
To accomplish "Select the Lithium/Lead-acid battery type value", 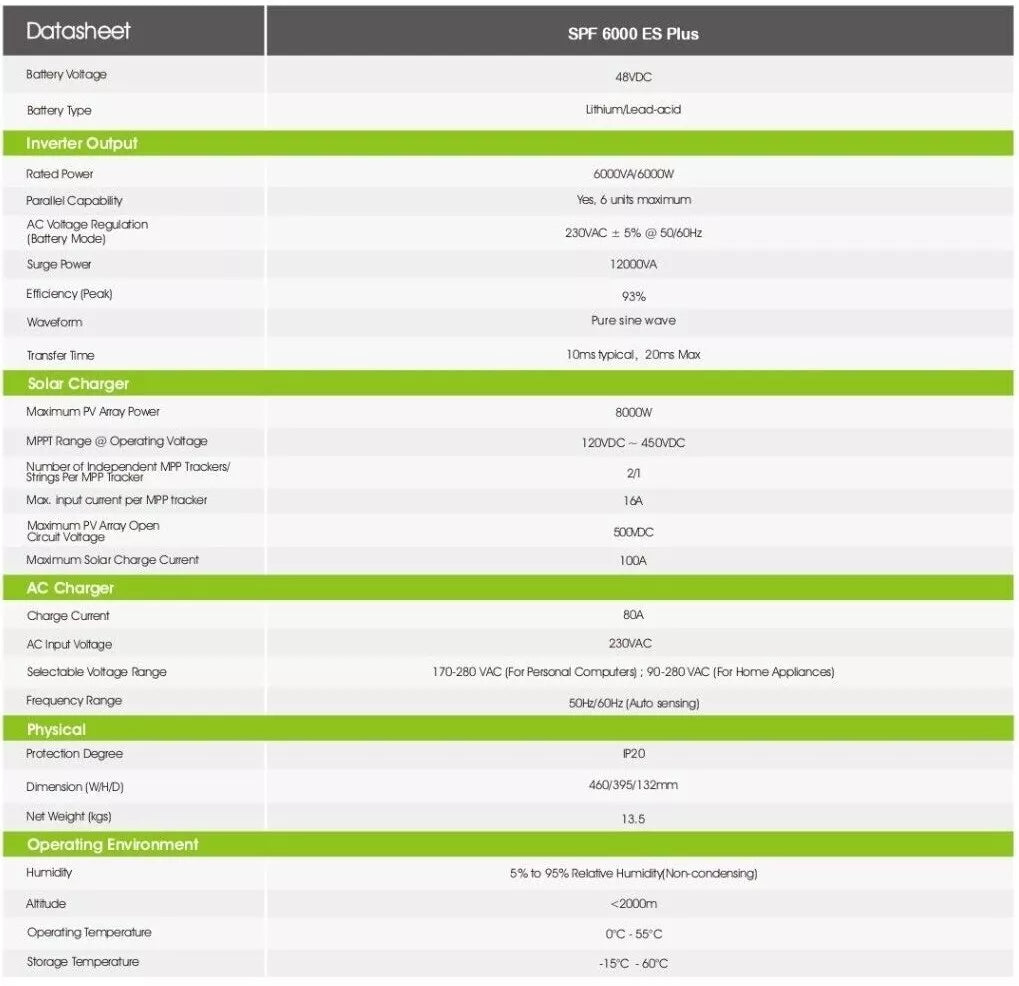I will pyautogui.click(x=633, y=110).
